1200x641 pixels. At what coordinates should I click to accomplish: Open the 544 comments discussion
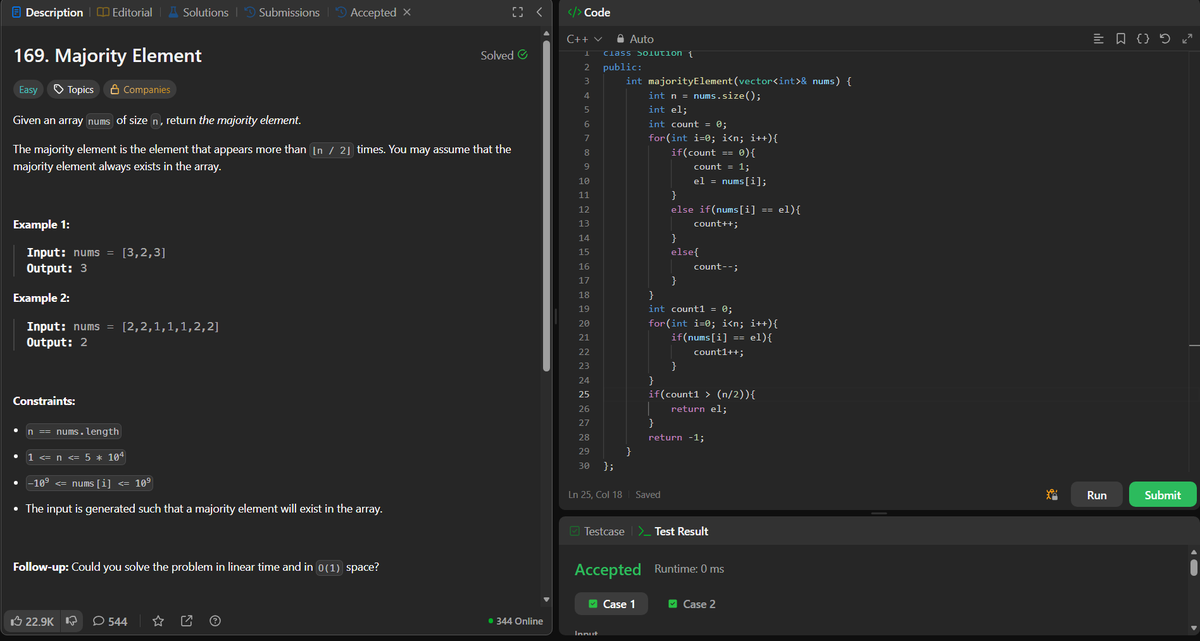pyautogui.click(x=110, y=621)
